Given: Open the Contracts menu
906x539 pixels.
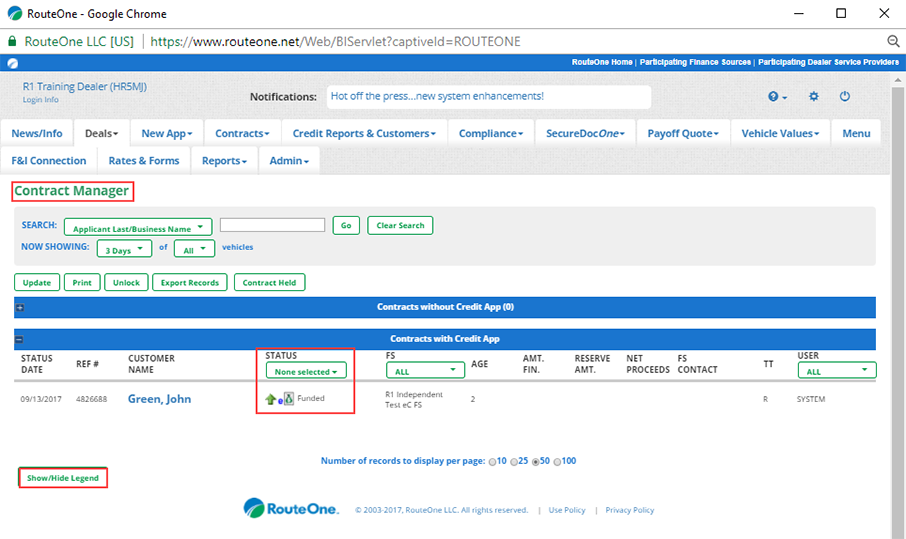Looking at the screenshot, I should point(243,133).
